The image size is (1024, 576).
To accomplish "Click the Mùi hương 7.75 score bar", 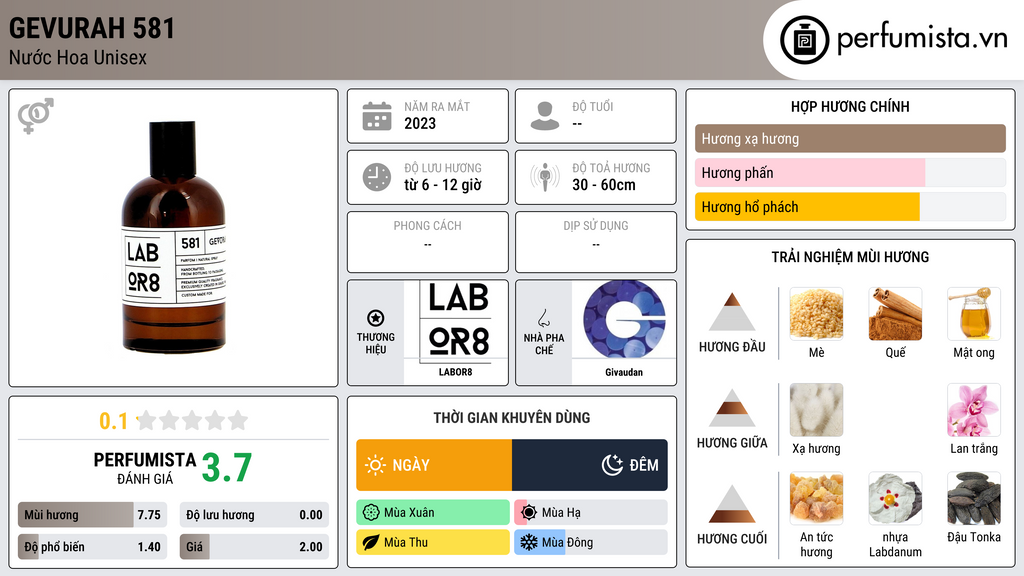I will (93, 515).
